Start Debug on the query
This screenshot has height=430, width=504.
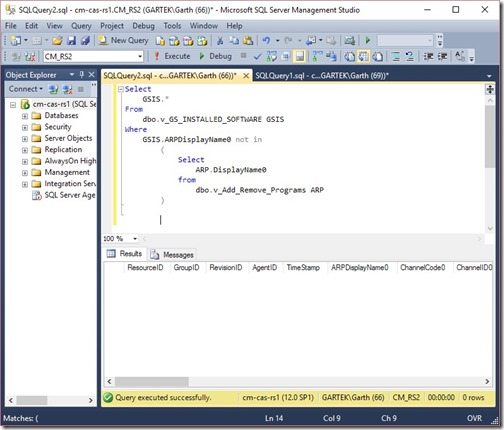click(x=215, y=56)
